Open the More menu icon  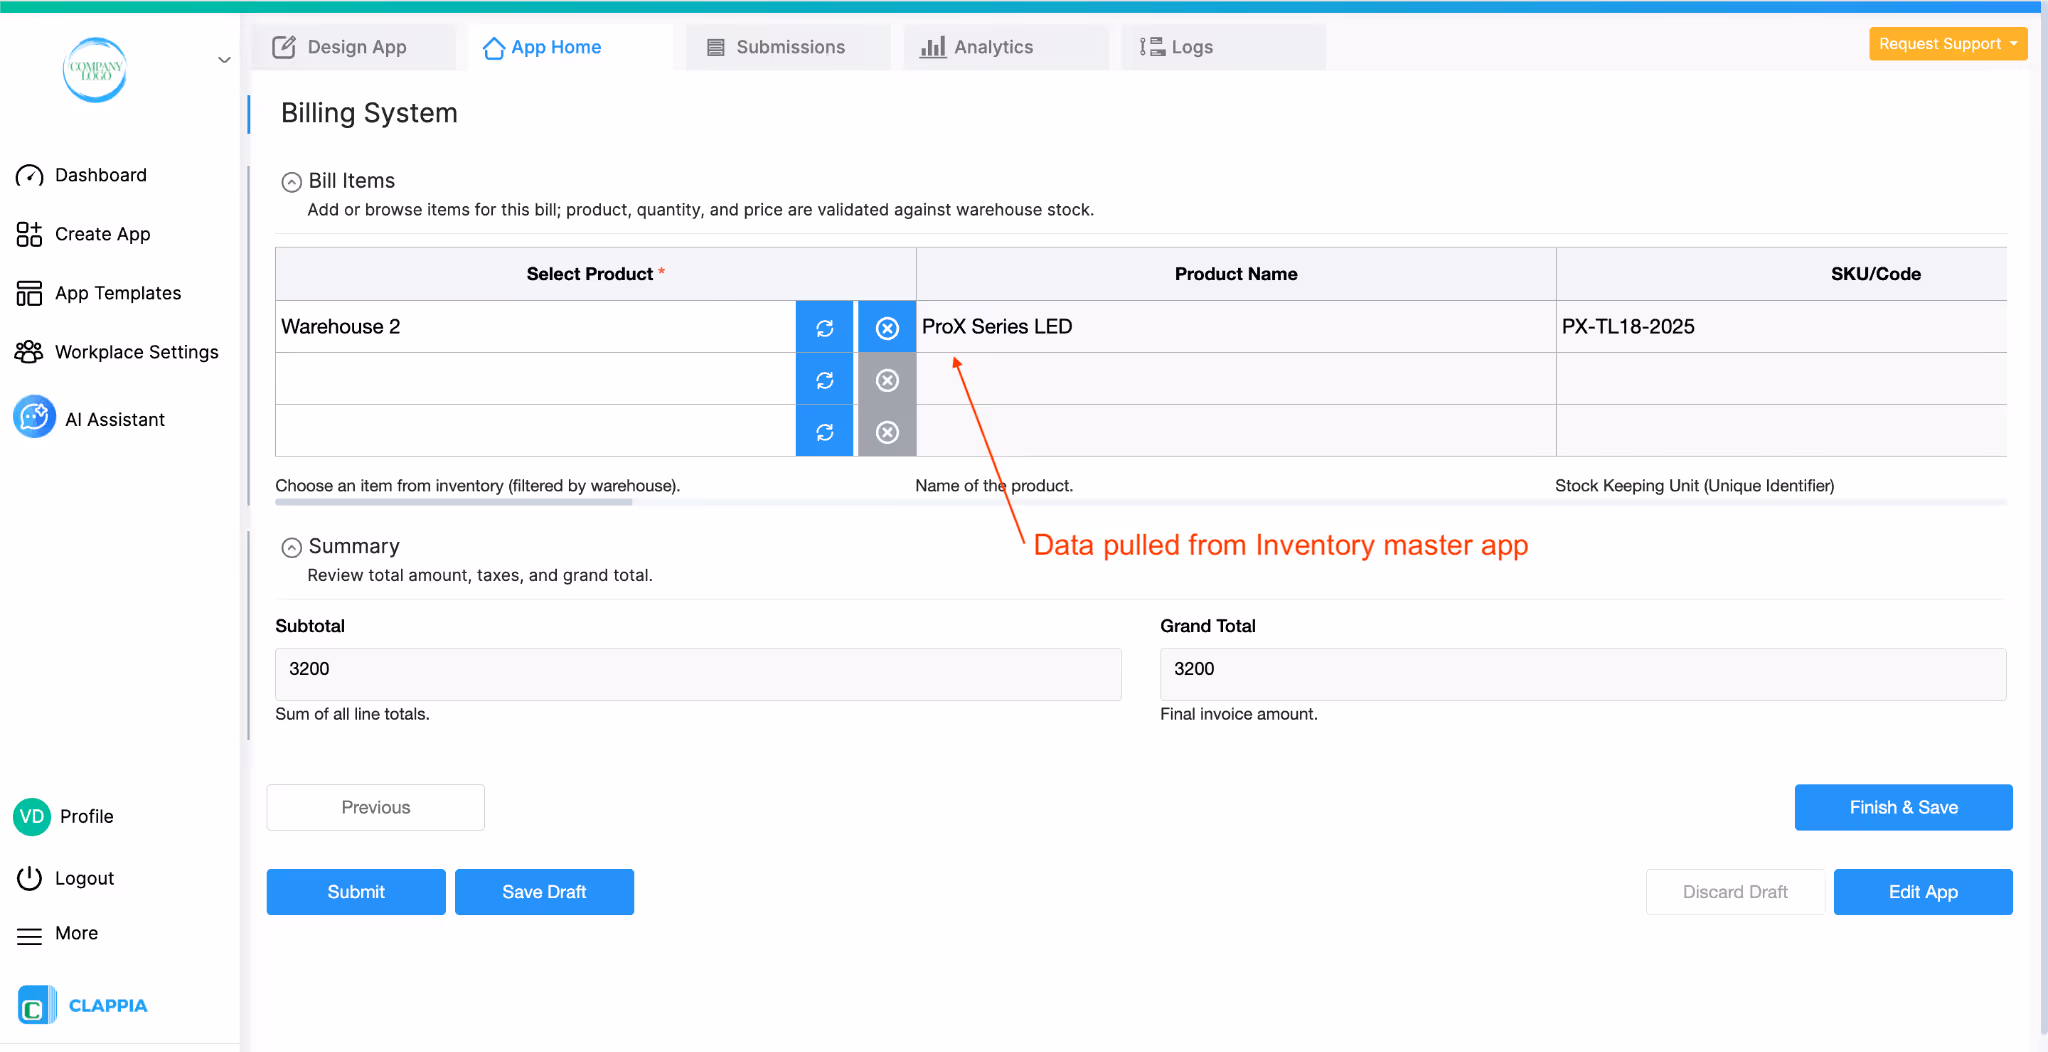pyautogui.click(x=29, y=934)
